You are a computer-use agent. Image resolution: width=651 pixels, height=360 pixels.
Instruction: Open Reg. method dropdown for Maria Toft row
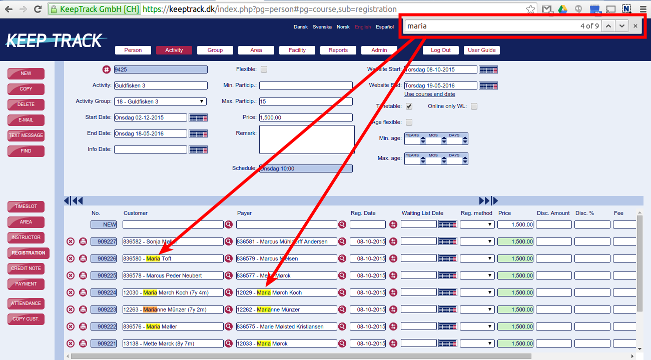click(477, 258)
